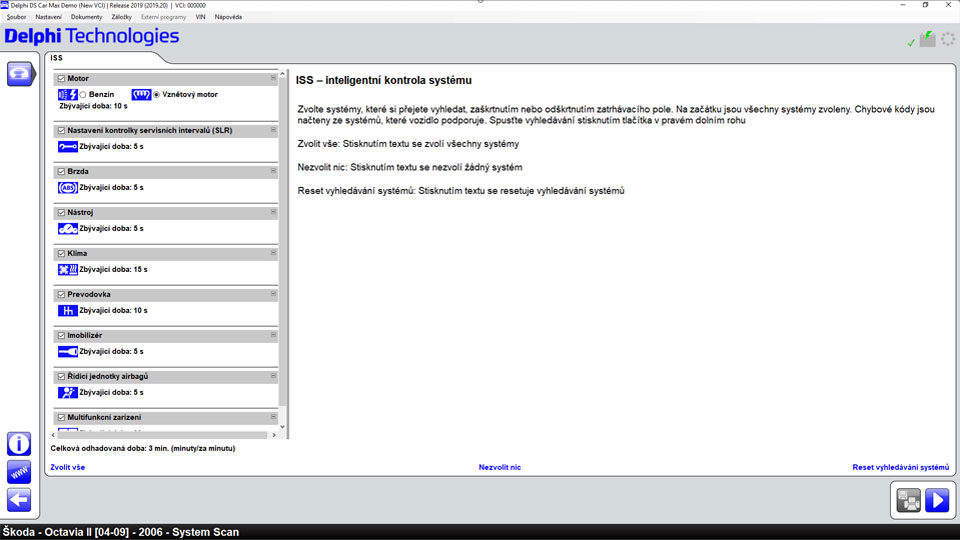Image resolution: width=960 pixels, height=540 pixels.
Task: Click the Reset vyhledávání systémů link
Action: (901, 467)
